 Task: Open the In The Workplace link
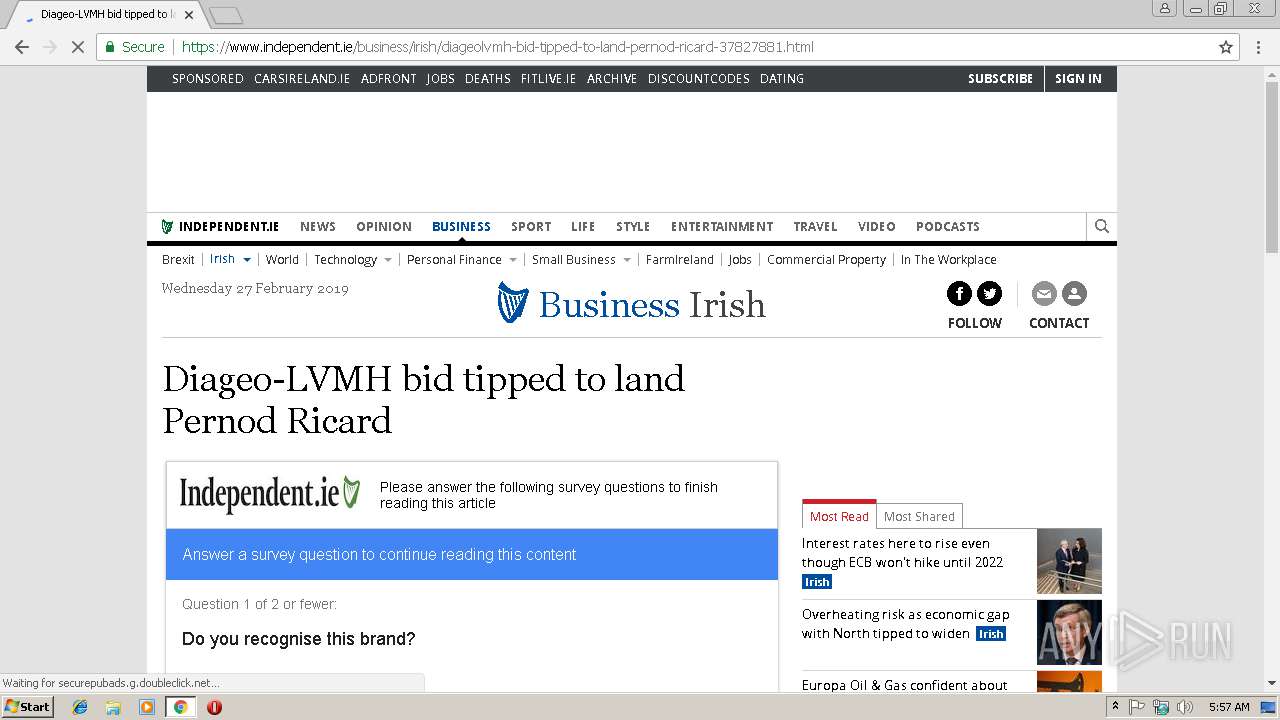(948, 260)
